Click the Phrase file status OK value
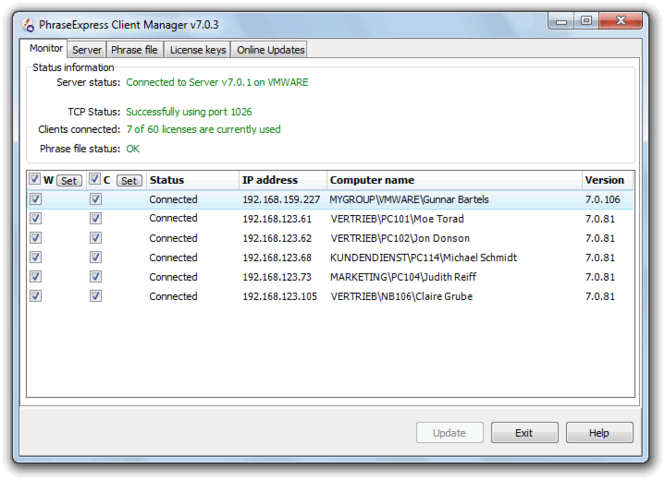The height and width of the screenshot is (480, 665). [x=133, y=149]
